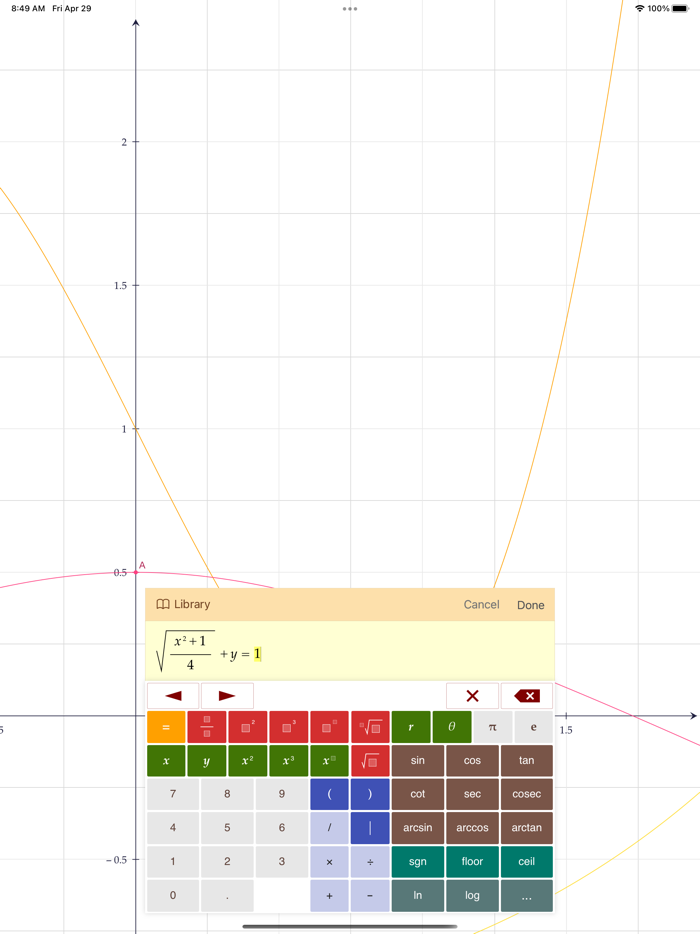Insert the log function
Image resolution: width=700 pixels, height=934 pixels.
[472, 896]
